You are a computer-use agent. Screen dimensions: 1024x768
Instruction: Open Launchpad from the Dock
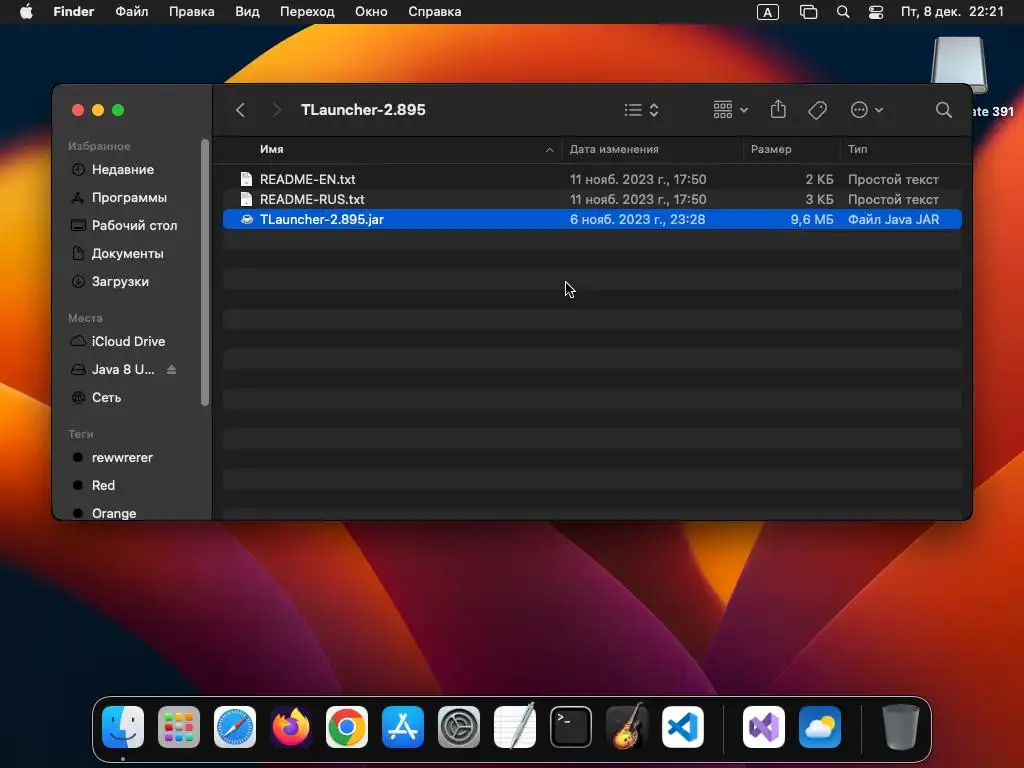coord(179,727)
